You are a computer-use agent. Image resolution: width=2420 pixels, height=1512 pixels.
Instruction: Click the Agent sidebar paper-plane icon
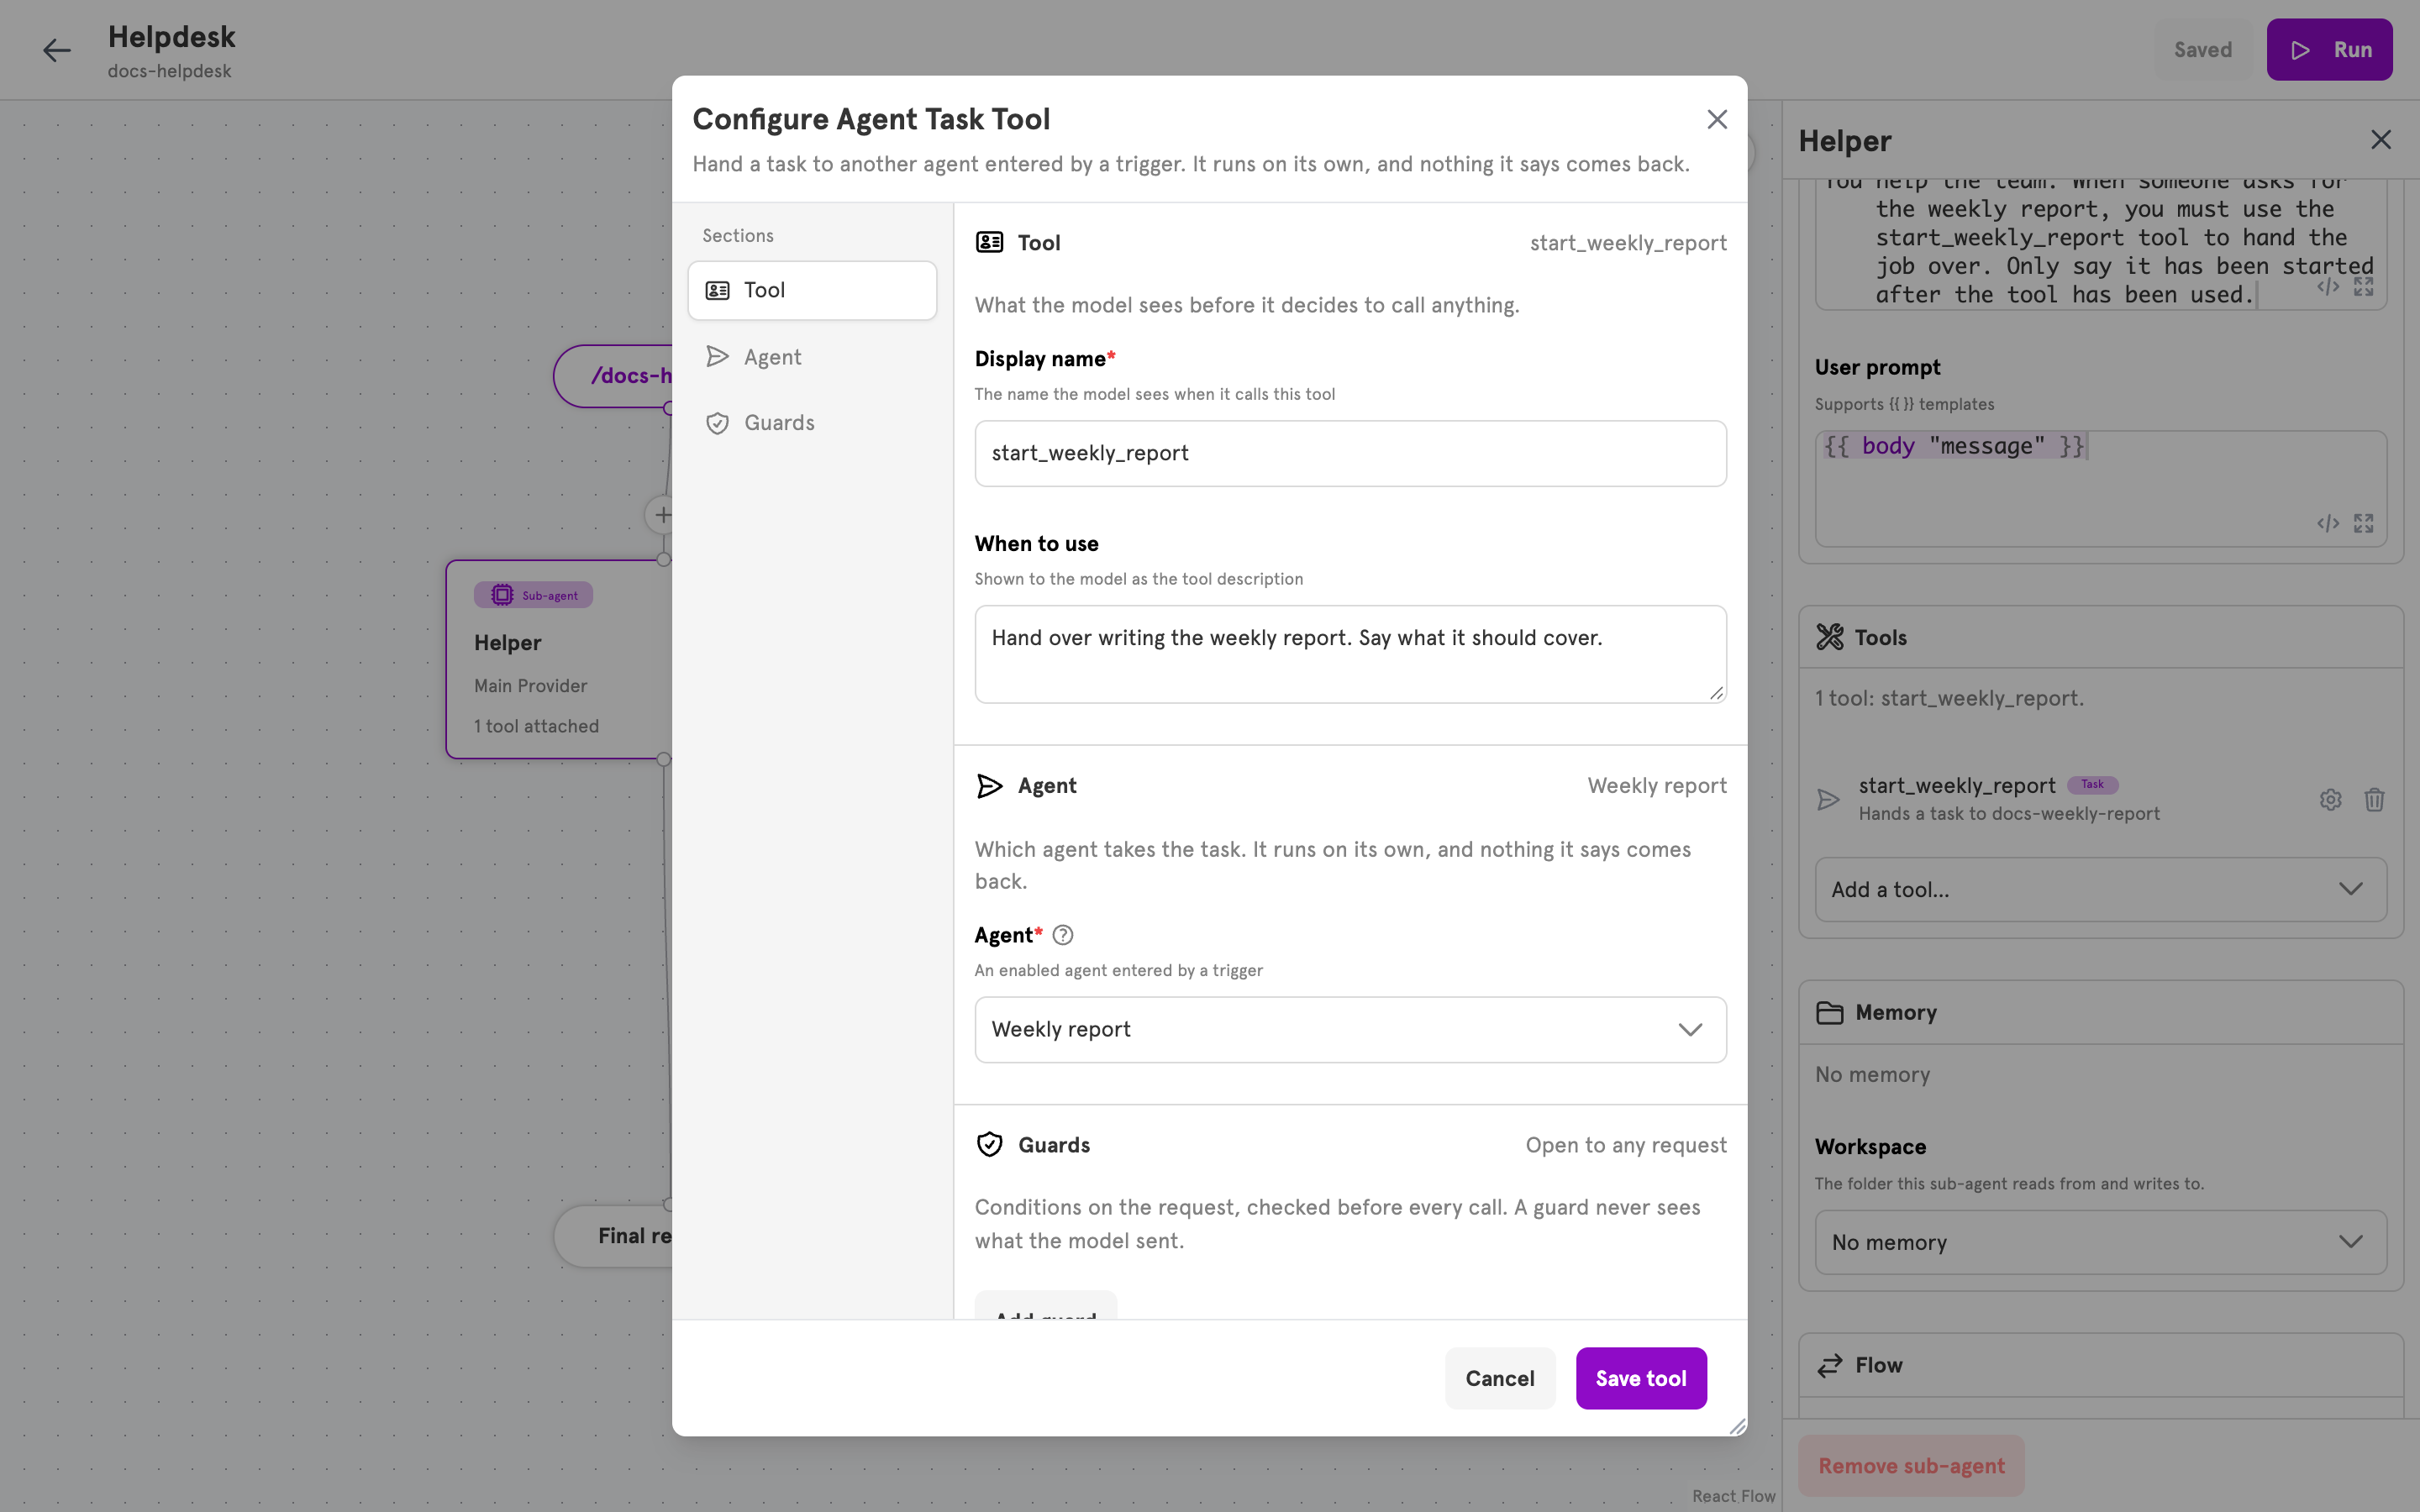(x=717, y=357)
